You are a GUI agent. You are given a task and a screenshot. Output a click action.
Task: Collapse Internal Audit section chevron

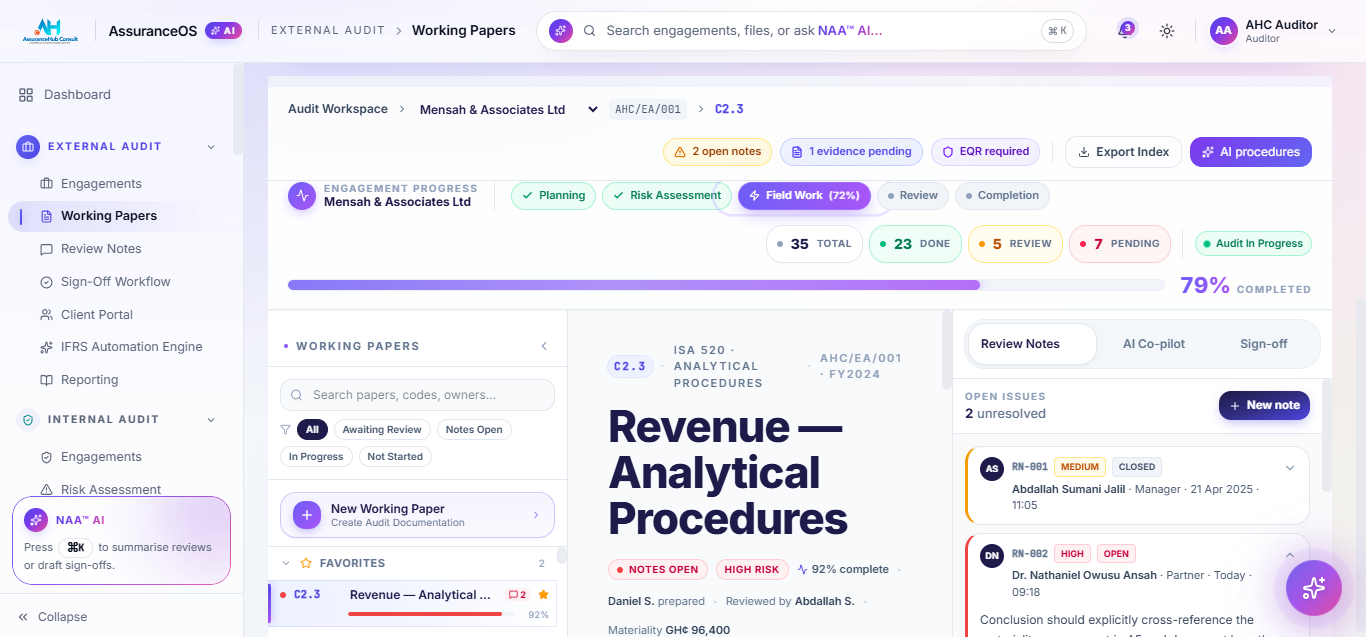[211, 420]
